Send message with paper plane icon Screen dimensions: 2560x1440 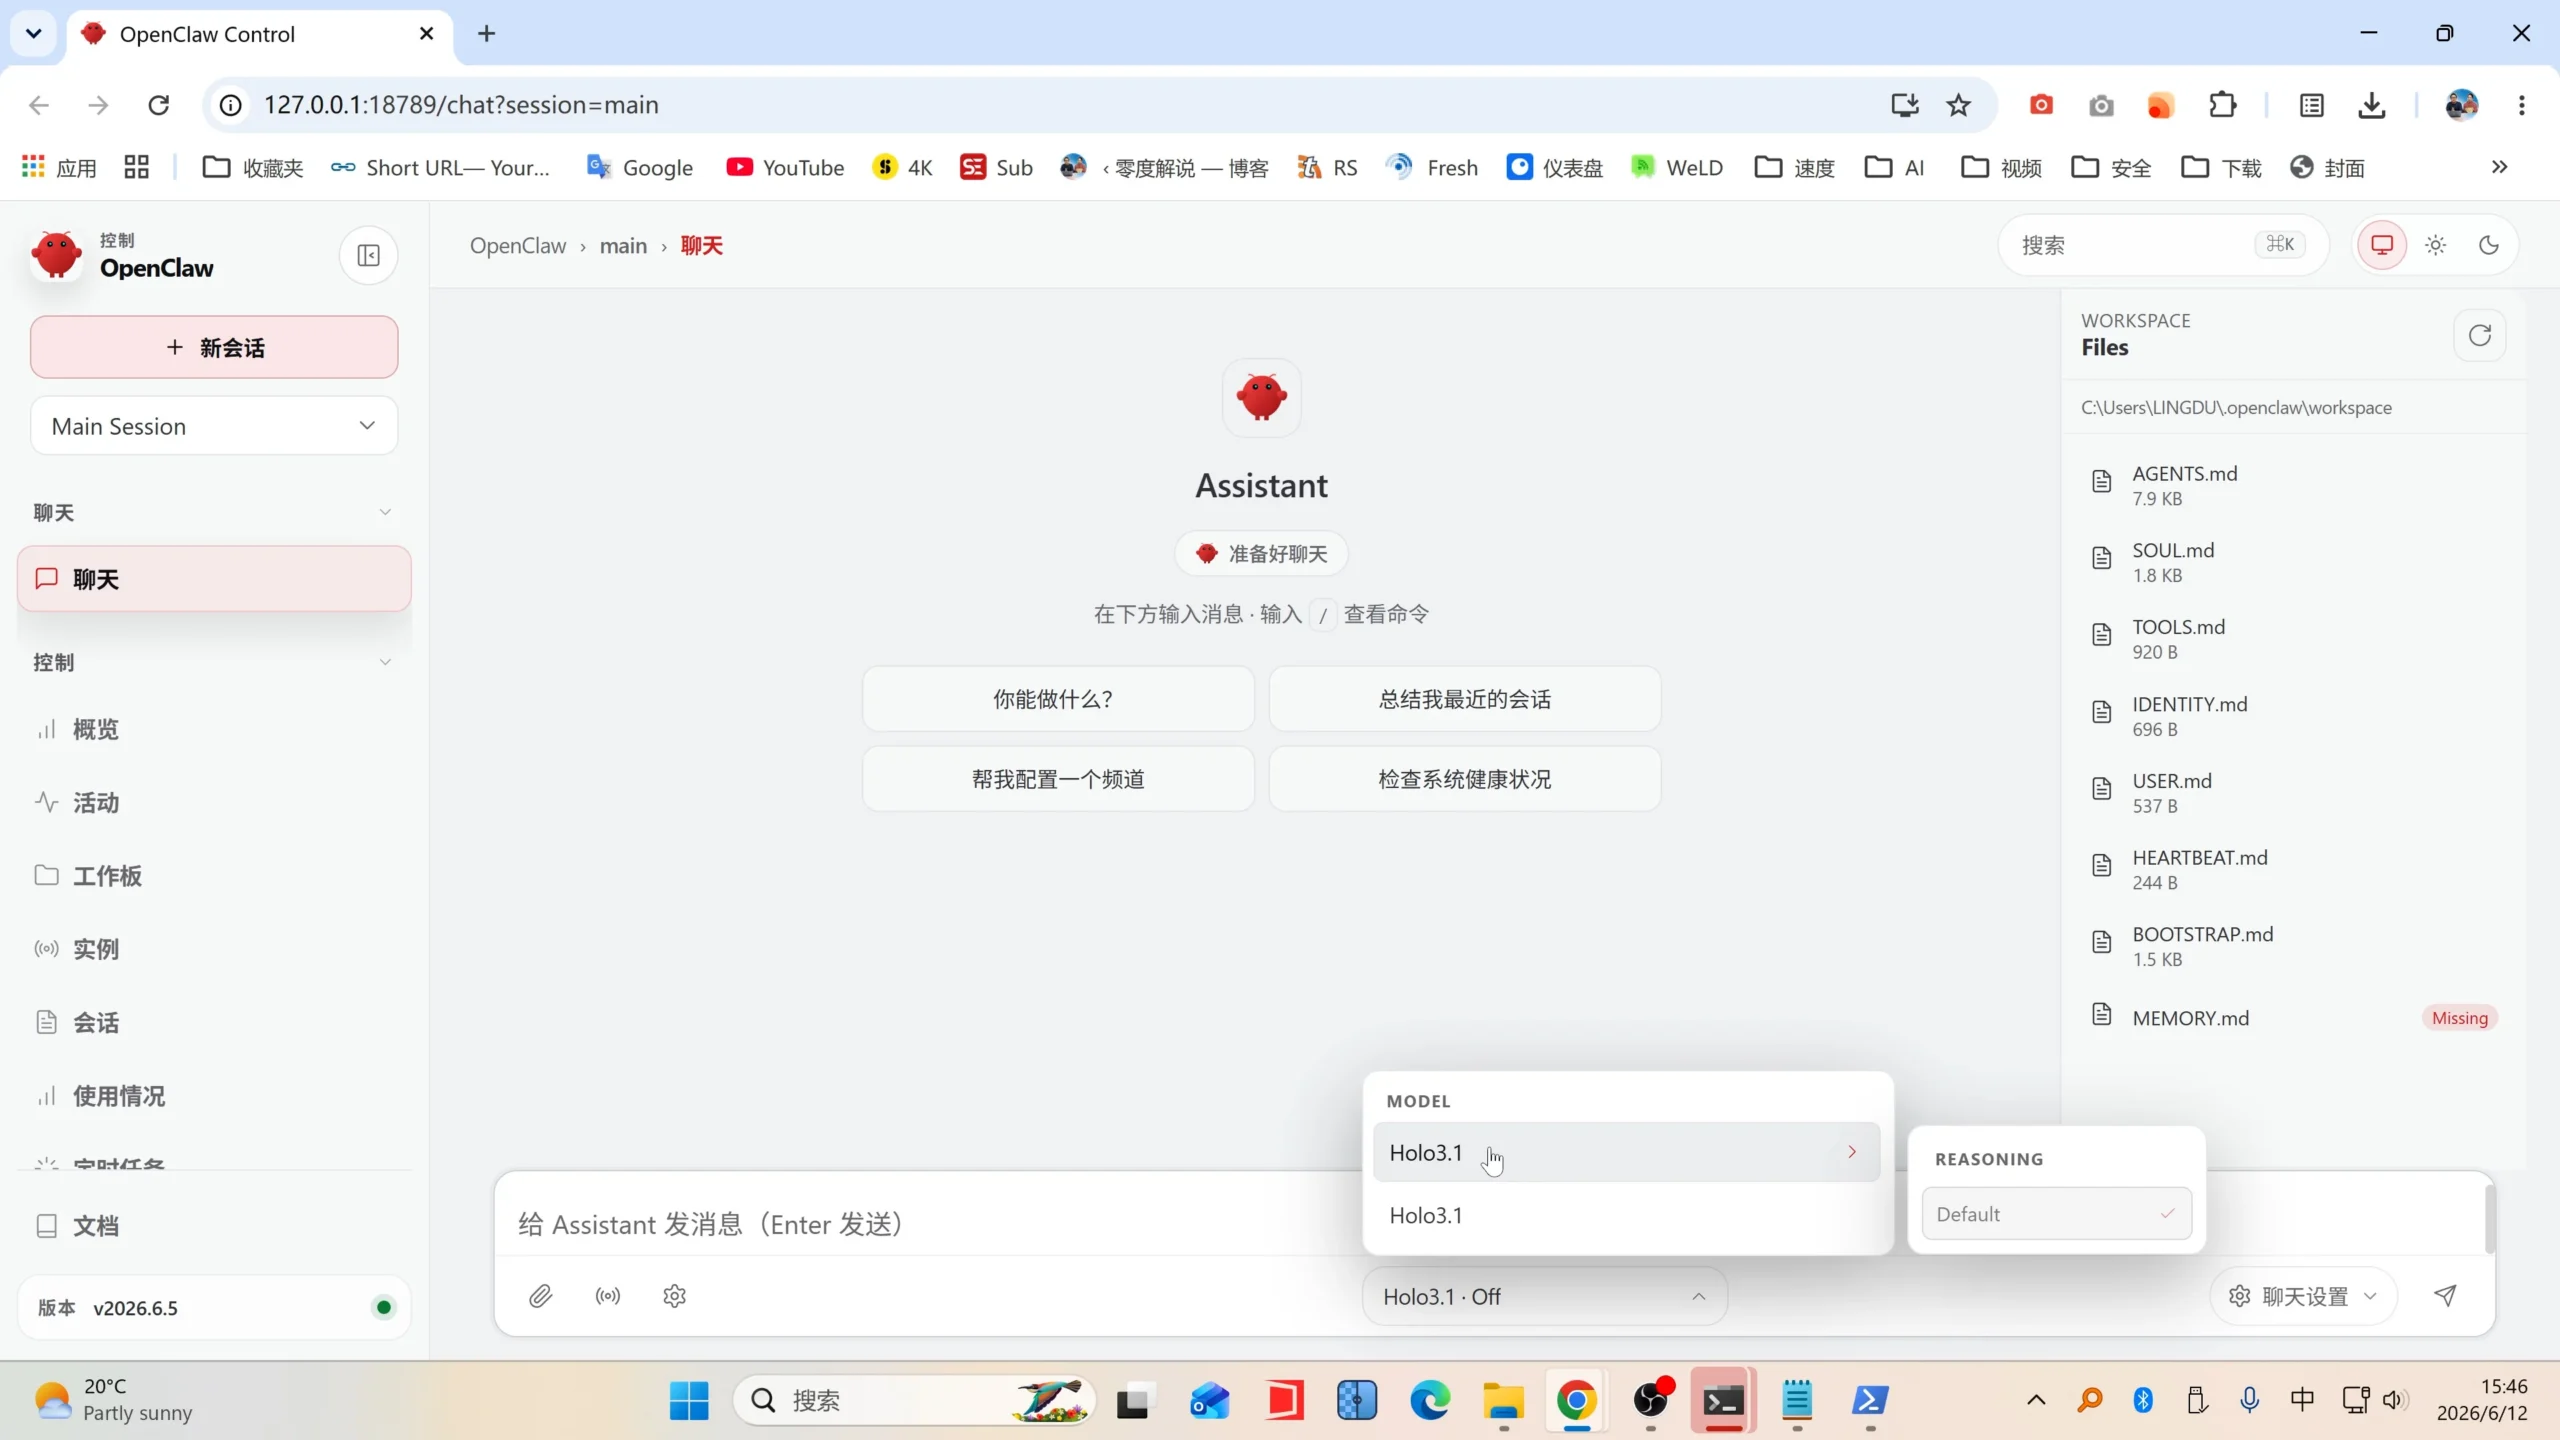pyautogui.click(x=2445, y=1296)
